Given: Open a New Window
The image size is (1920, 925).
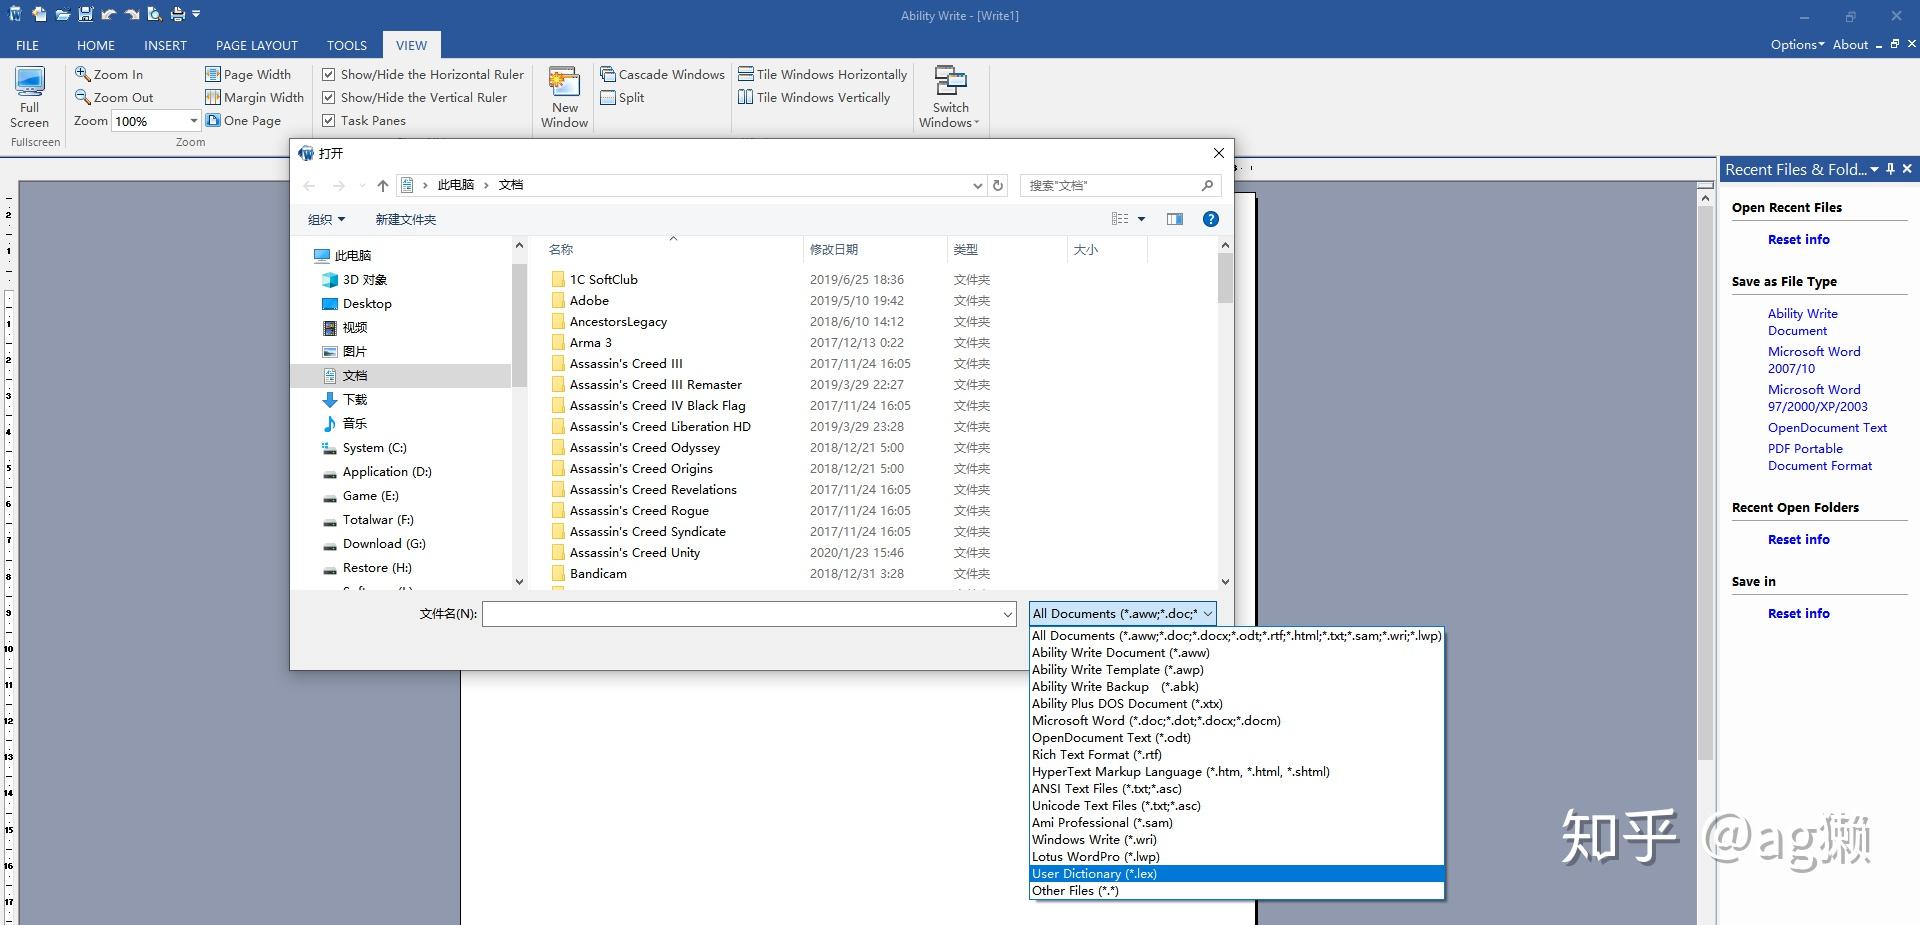Looking at the screenshot, I should [x=564, y=97].
